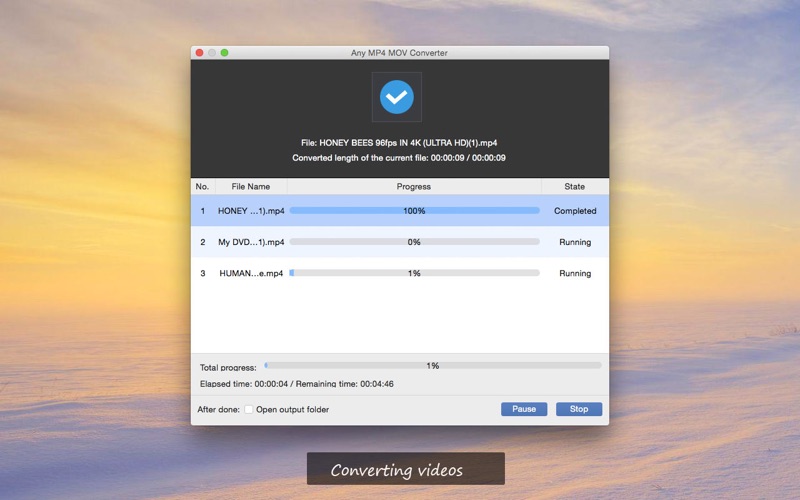Enable the Open output folder checkbox

[x=249, y=409]
